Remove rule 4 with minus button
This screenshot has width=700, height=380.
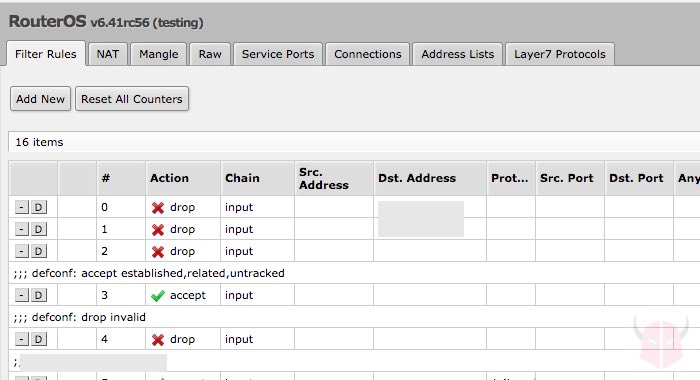tap(21, 339)
